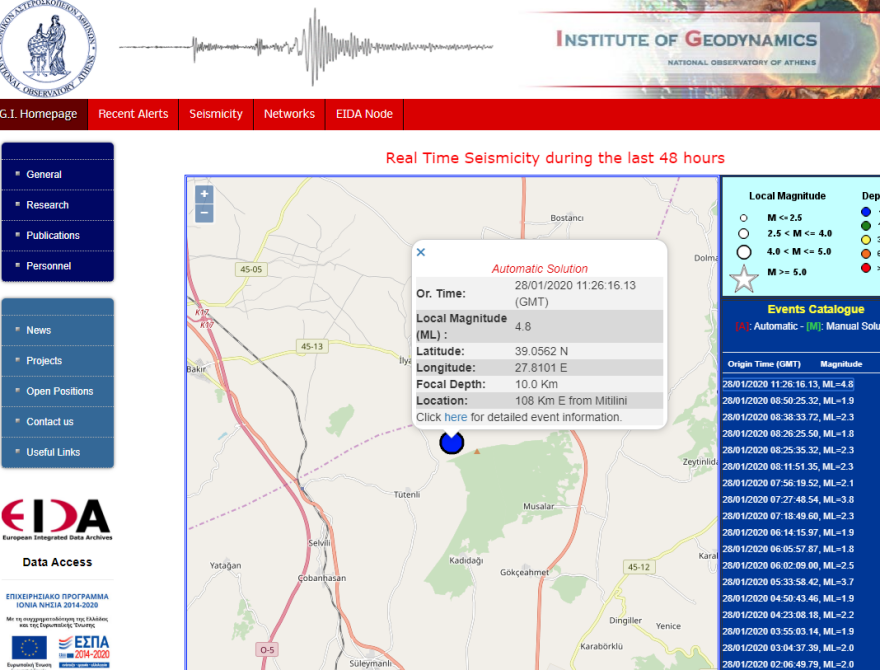Click the EIDA data archives logo

(56, 518)
